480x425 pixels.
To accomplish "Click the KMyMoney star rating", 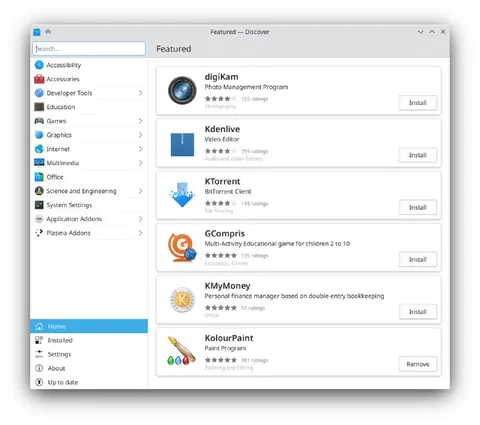I will [x=221, y=308].
